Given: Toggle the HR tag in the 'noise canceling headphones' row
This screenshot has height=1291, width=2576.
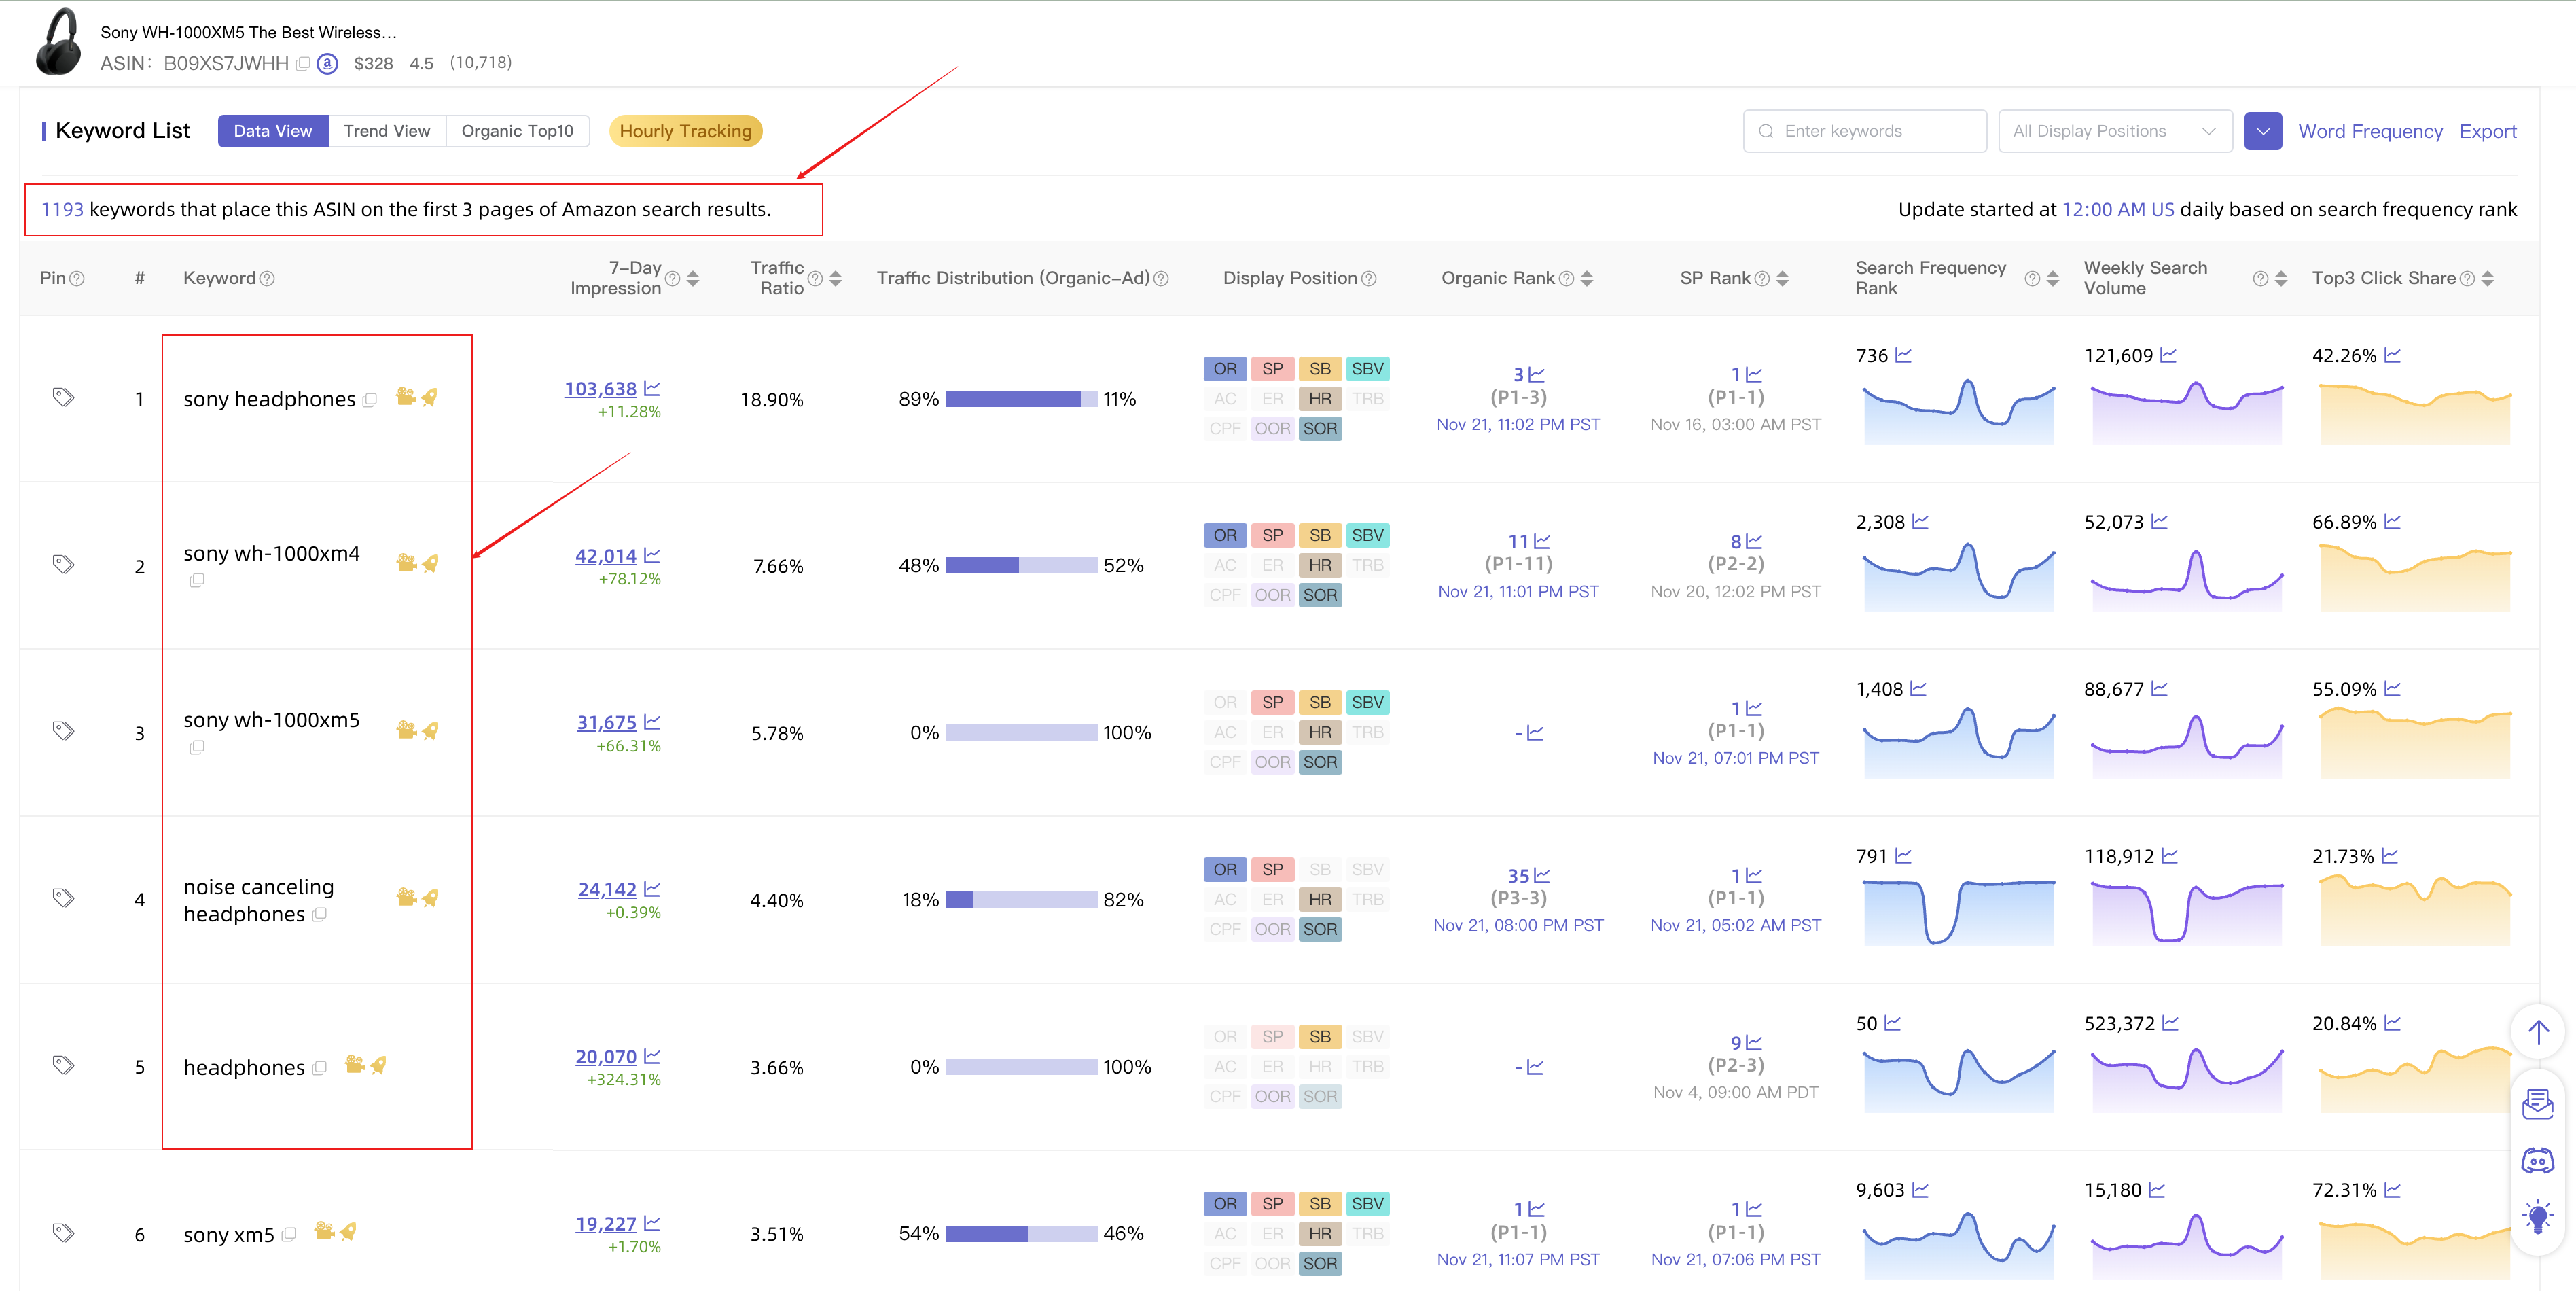Looking at the screenshot, I should [1320, 900].
